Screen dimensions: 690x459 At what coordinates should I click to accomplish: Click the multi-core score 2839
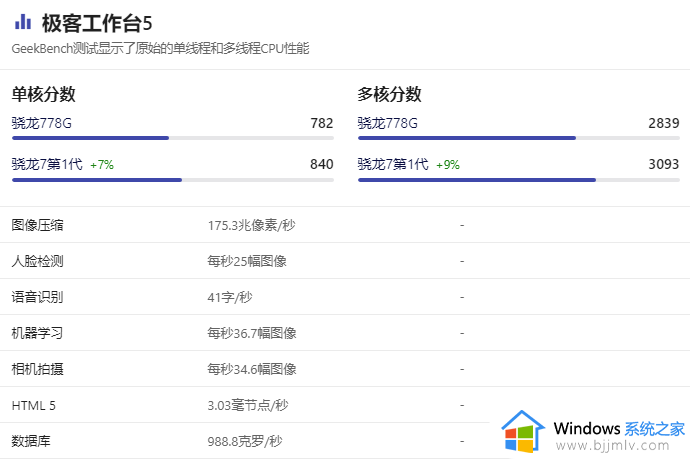(x=664, y=123)
